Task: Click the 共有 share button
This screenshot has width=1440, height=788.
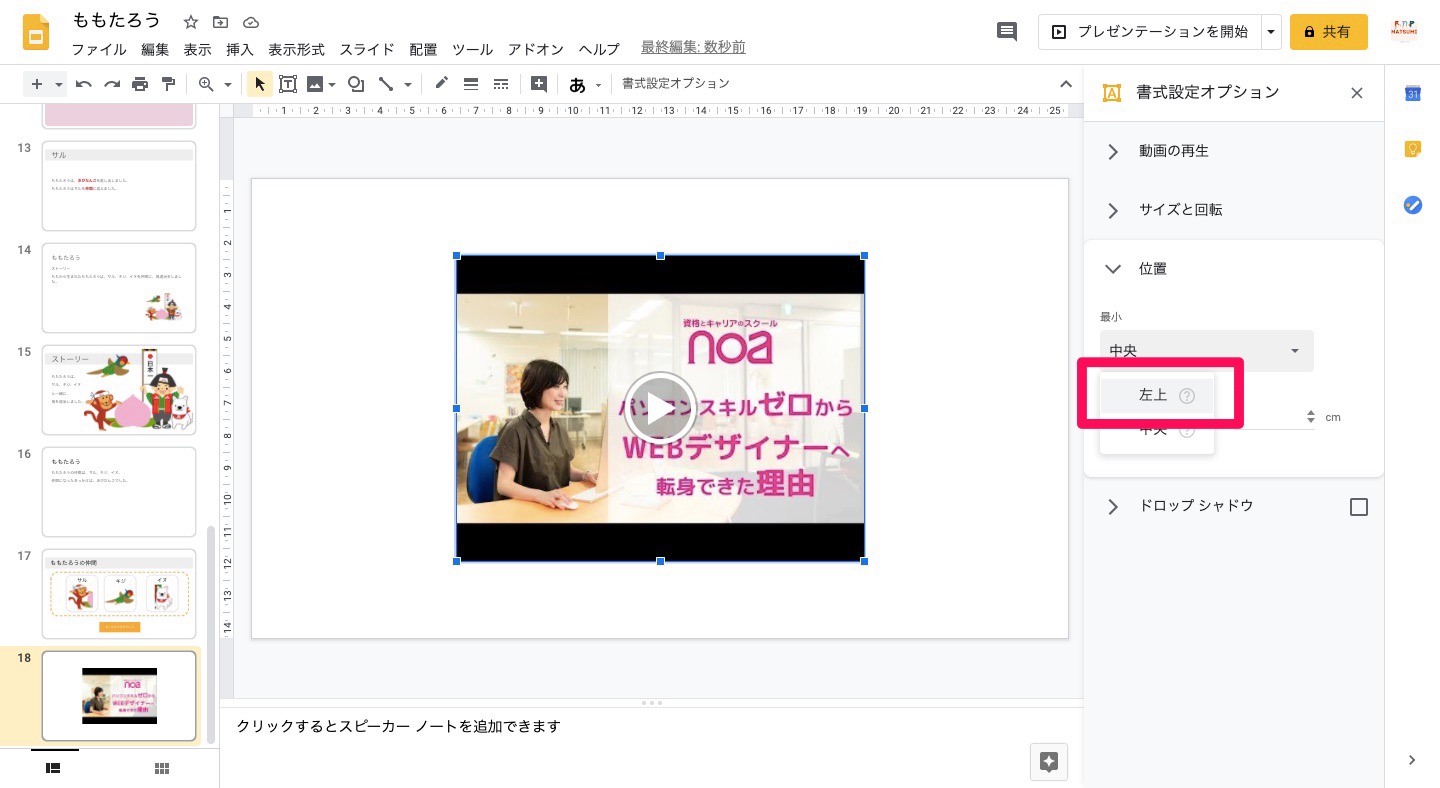Action: point(1328,32)
